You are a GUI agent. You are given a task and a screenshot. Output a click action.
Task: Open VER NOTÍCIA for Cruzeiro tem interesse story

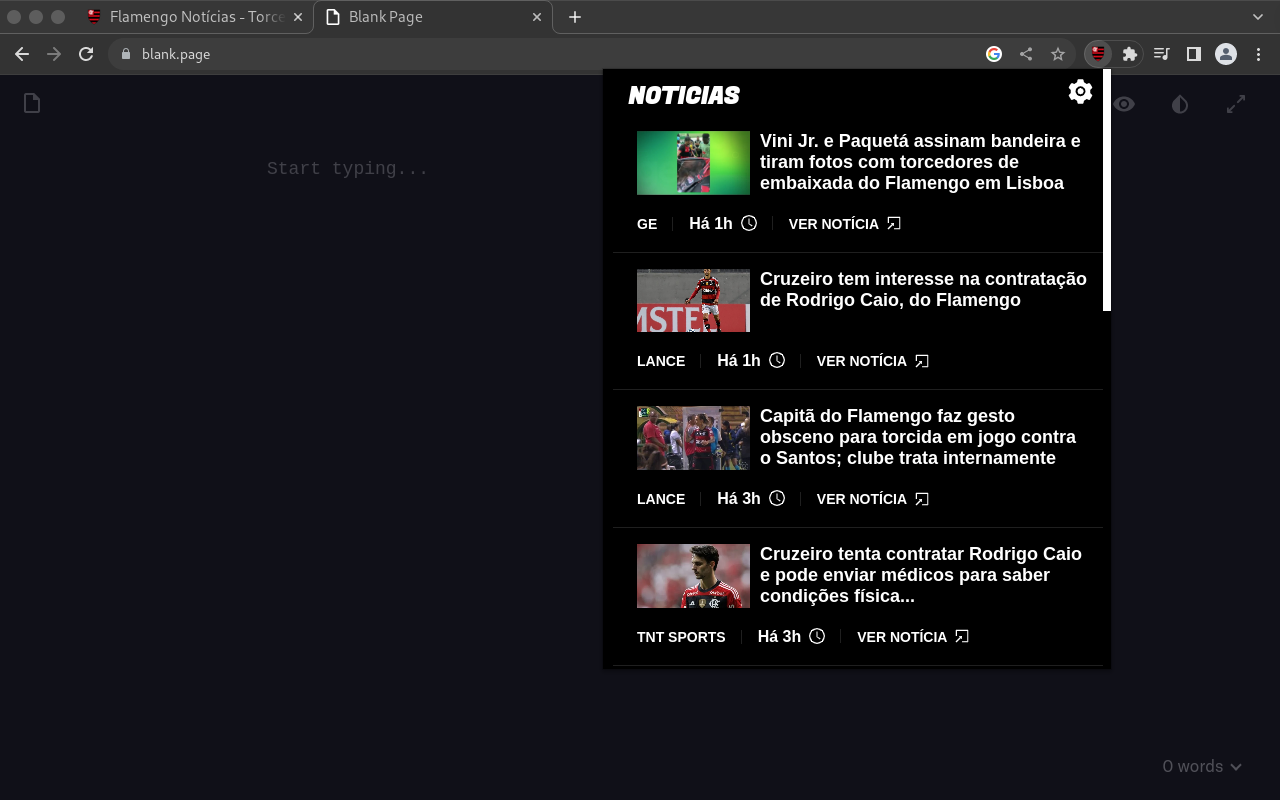click(x=873, y=361)
